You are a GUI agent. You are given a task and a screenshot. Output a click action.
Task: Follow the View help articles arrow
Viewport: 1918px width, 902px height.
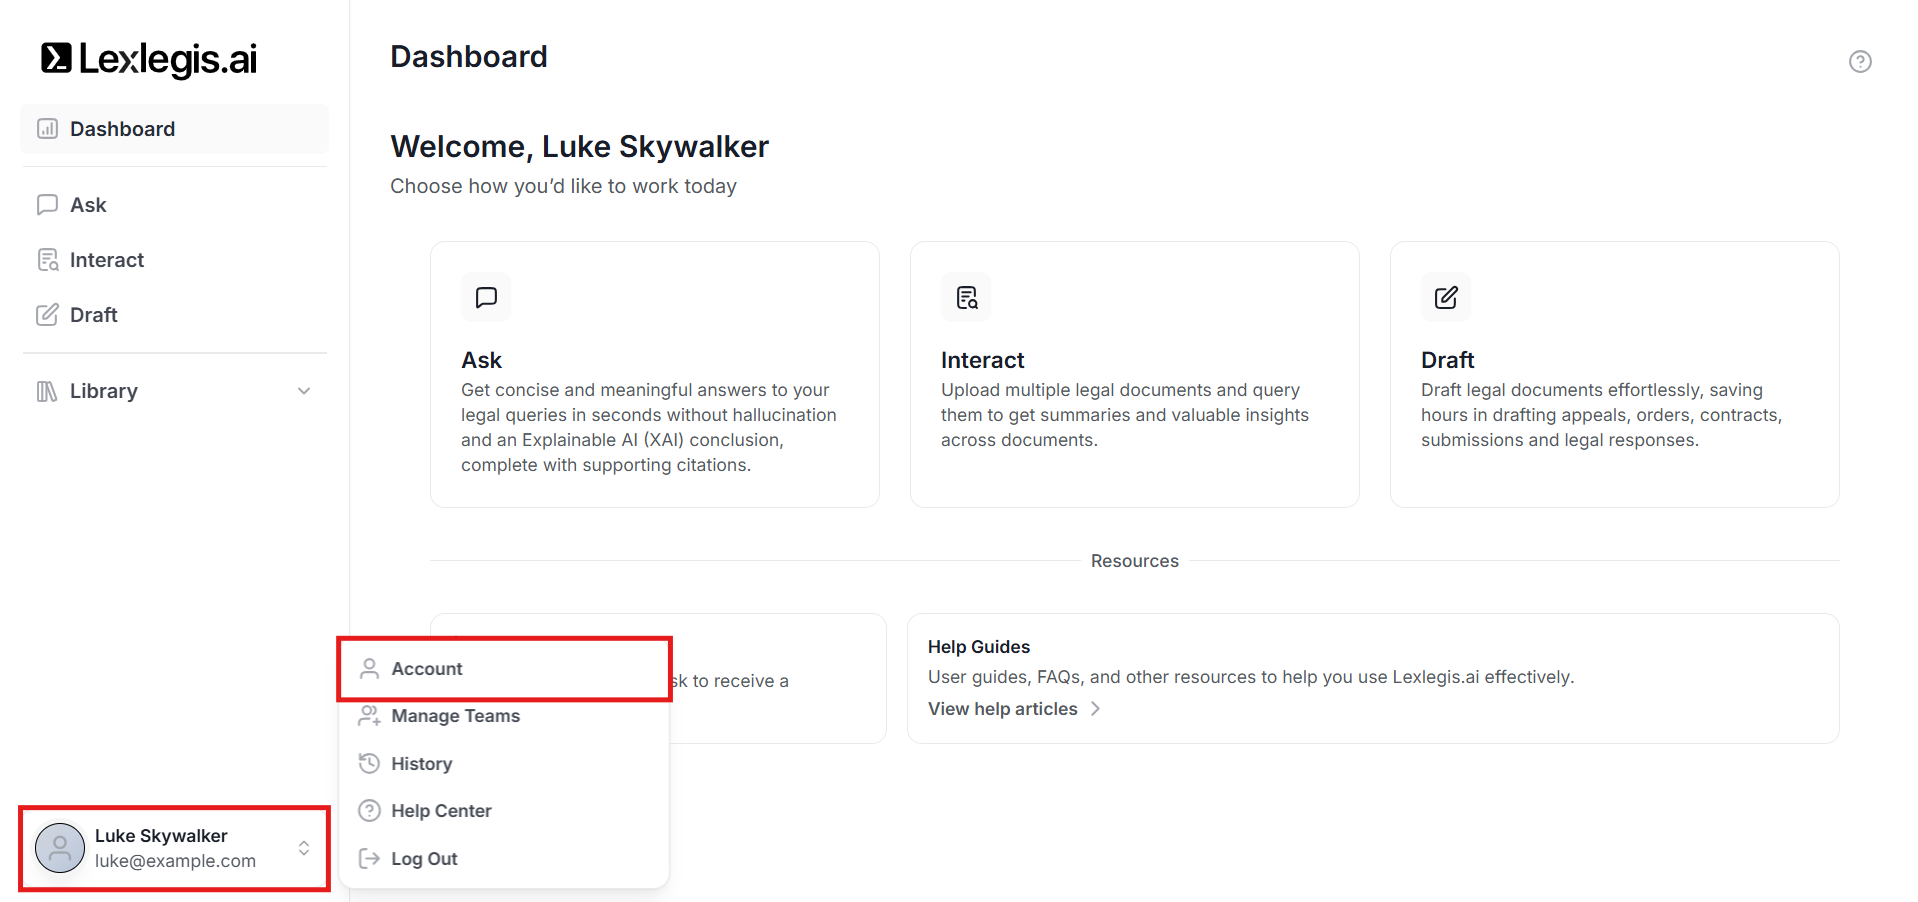point(1096,709)
